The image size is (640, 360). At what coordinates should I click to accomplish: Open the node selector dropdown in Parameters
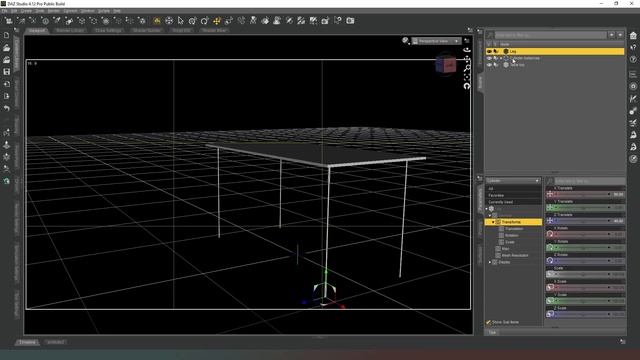pyautogui.click(x=513, y=180)
